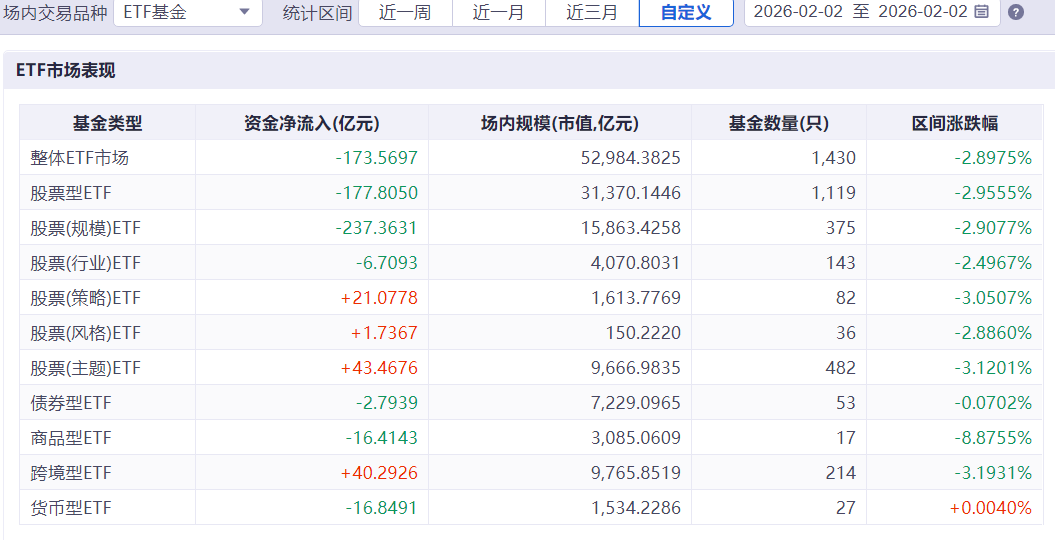1055x540 pixels.
Task: Click market value 1,534.2286
Action: point(636,508)
